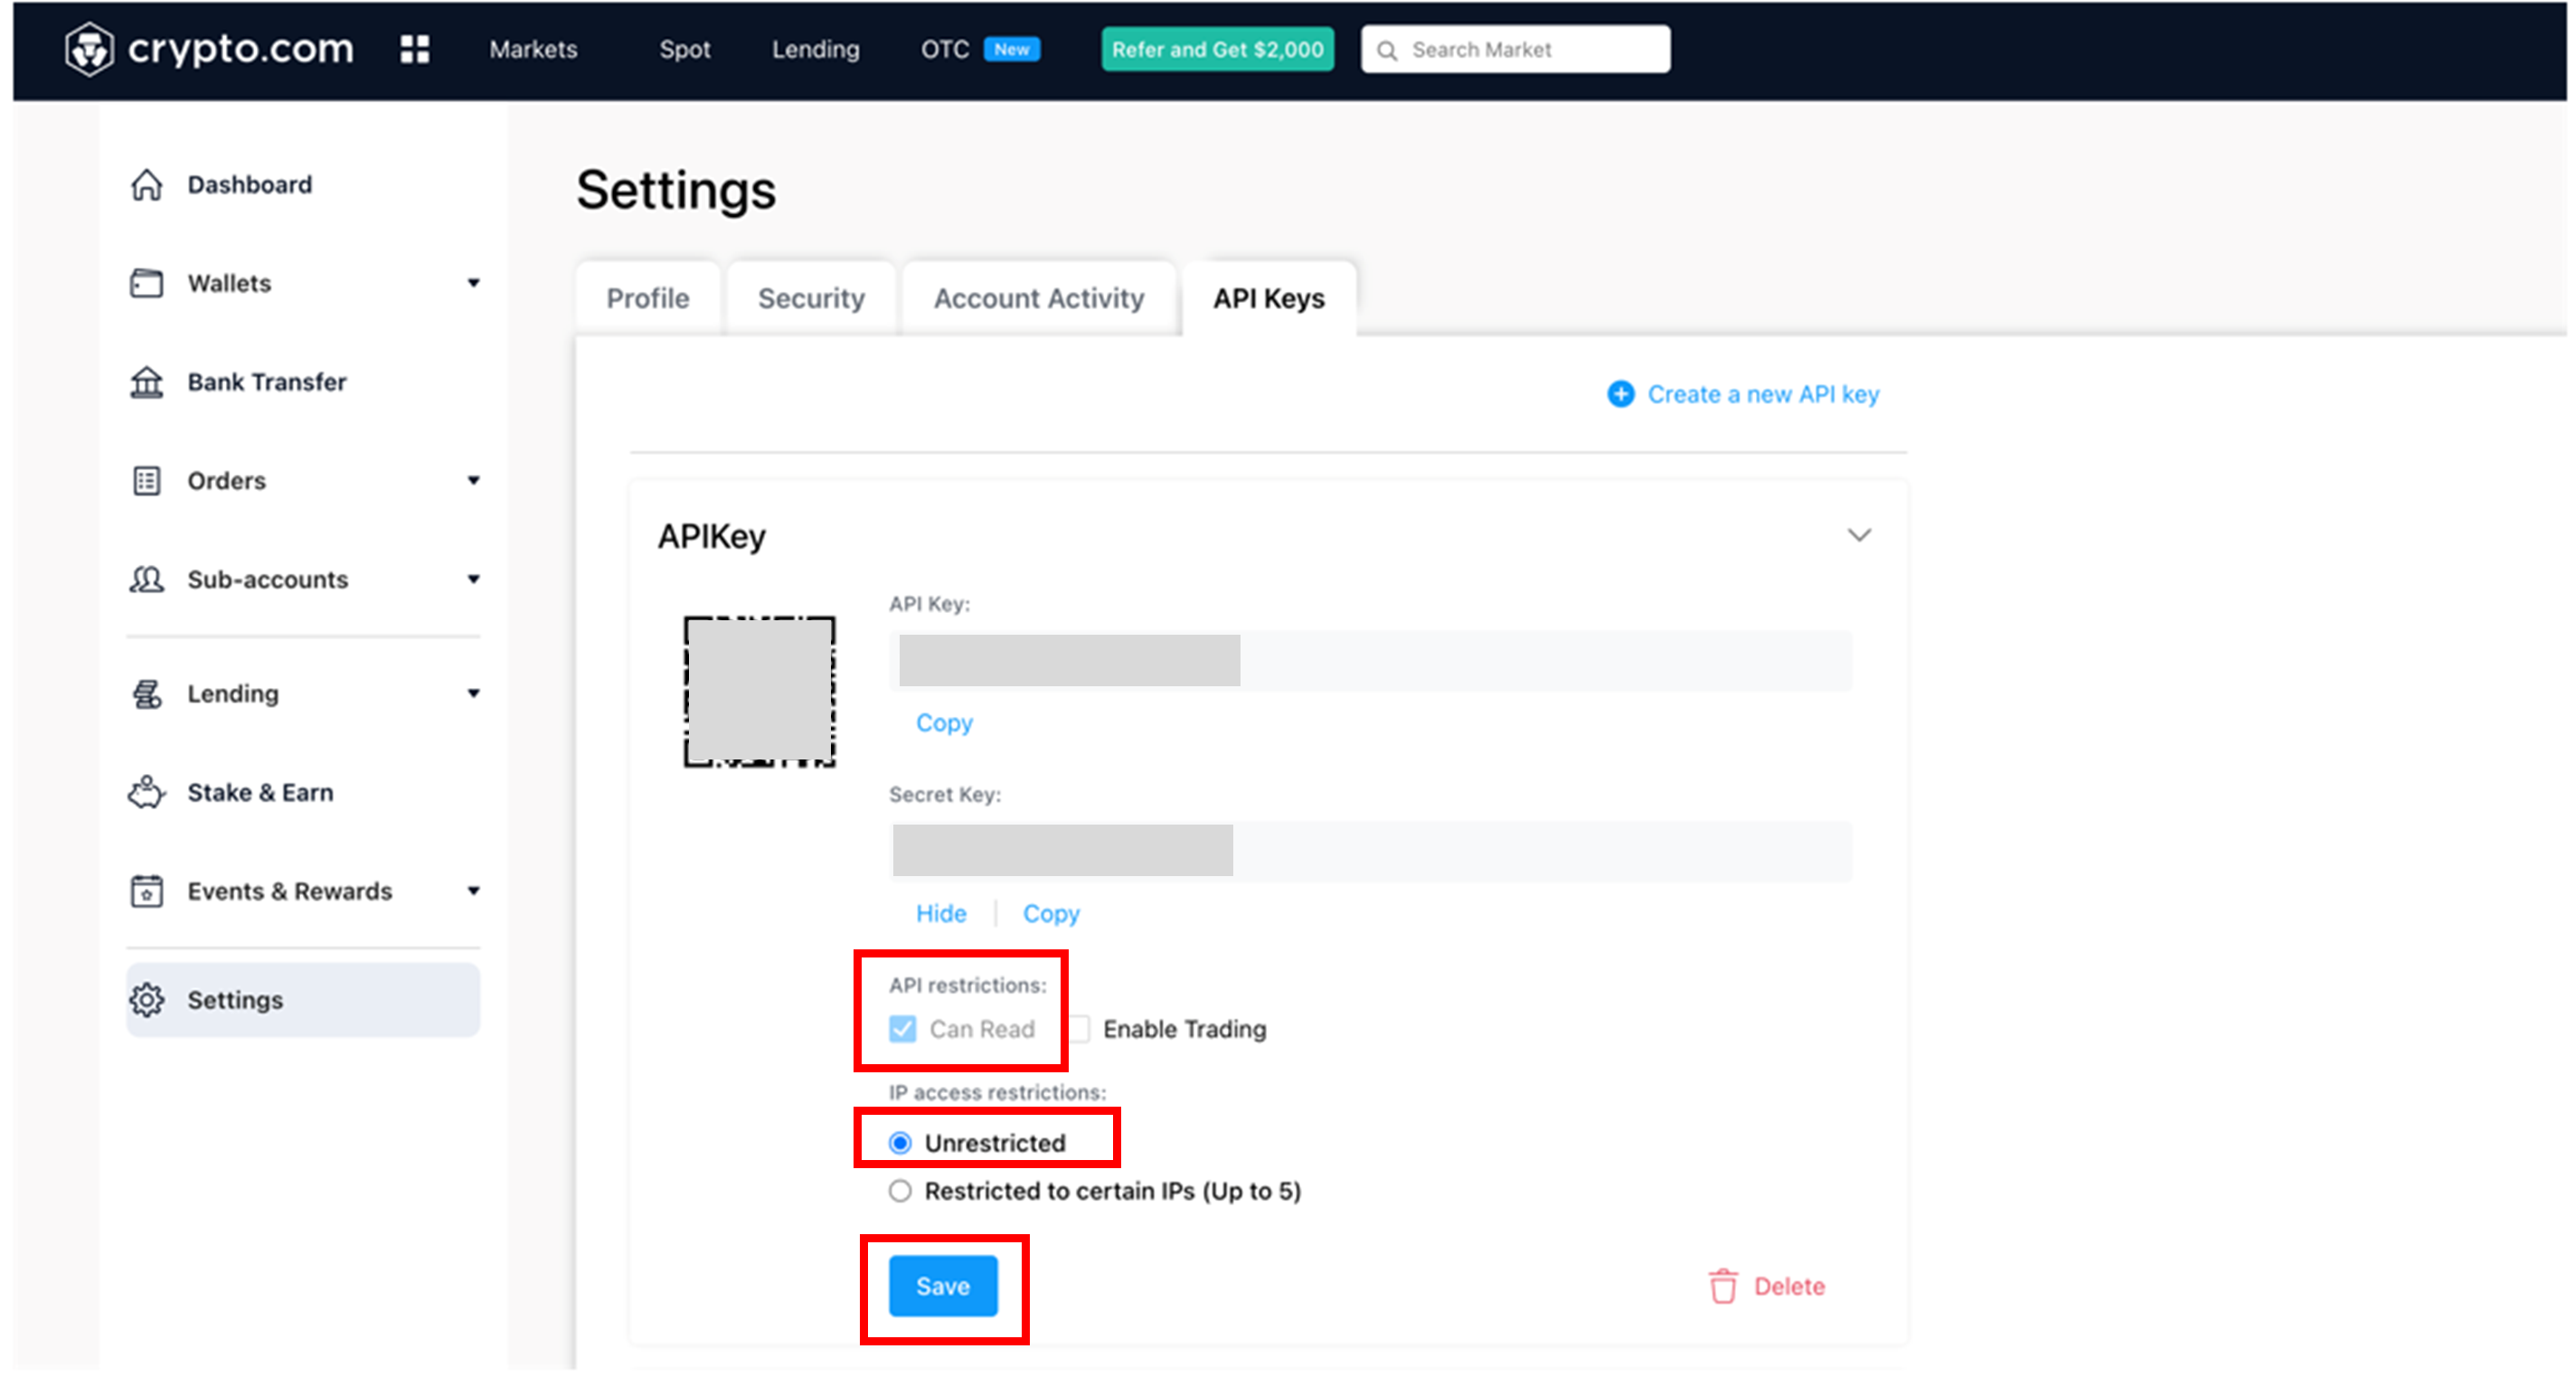Click the Bank Transfer icon
2576x1396 pixels.
(145, 382)
